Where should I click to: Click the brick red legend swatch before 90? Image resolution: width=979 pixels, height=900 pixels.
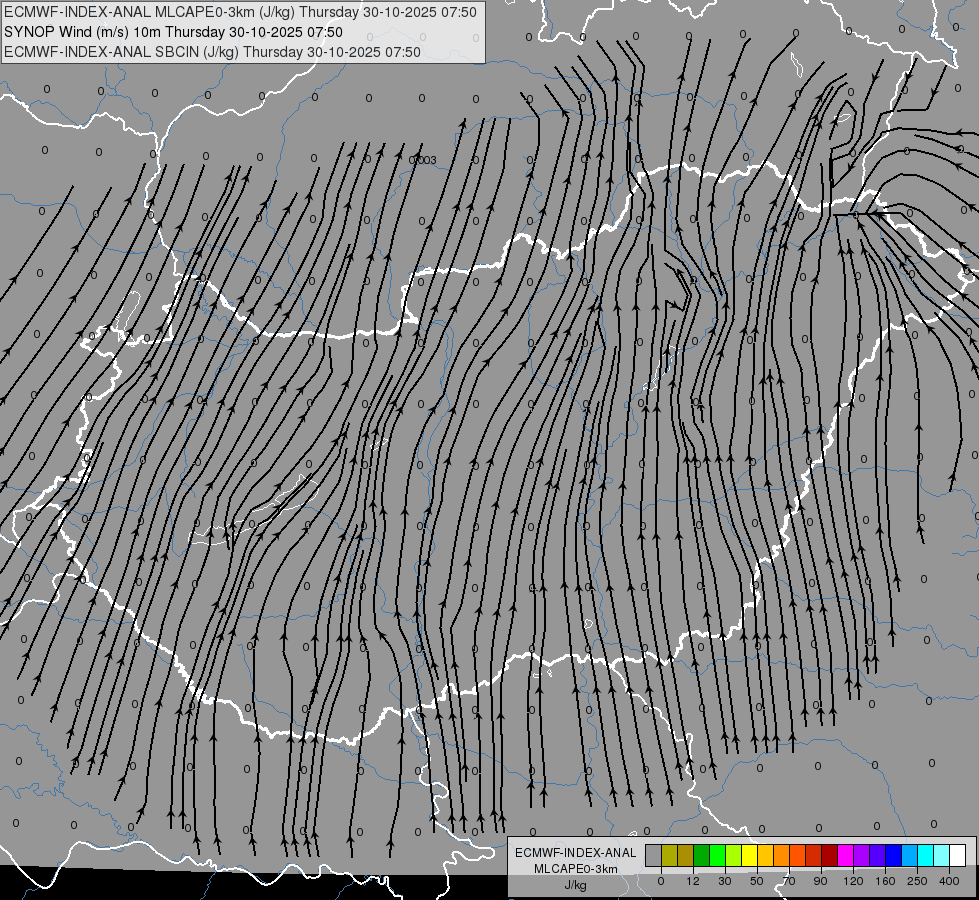coord(814,855)
